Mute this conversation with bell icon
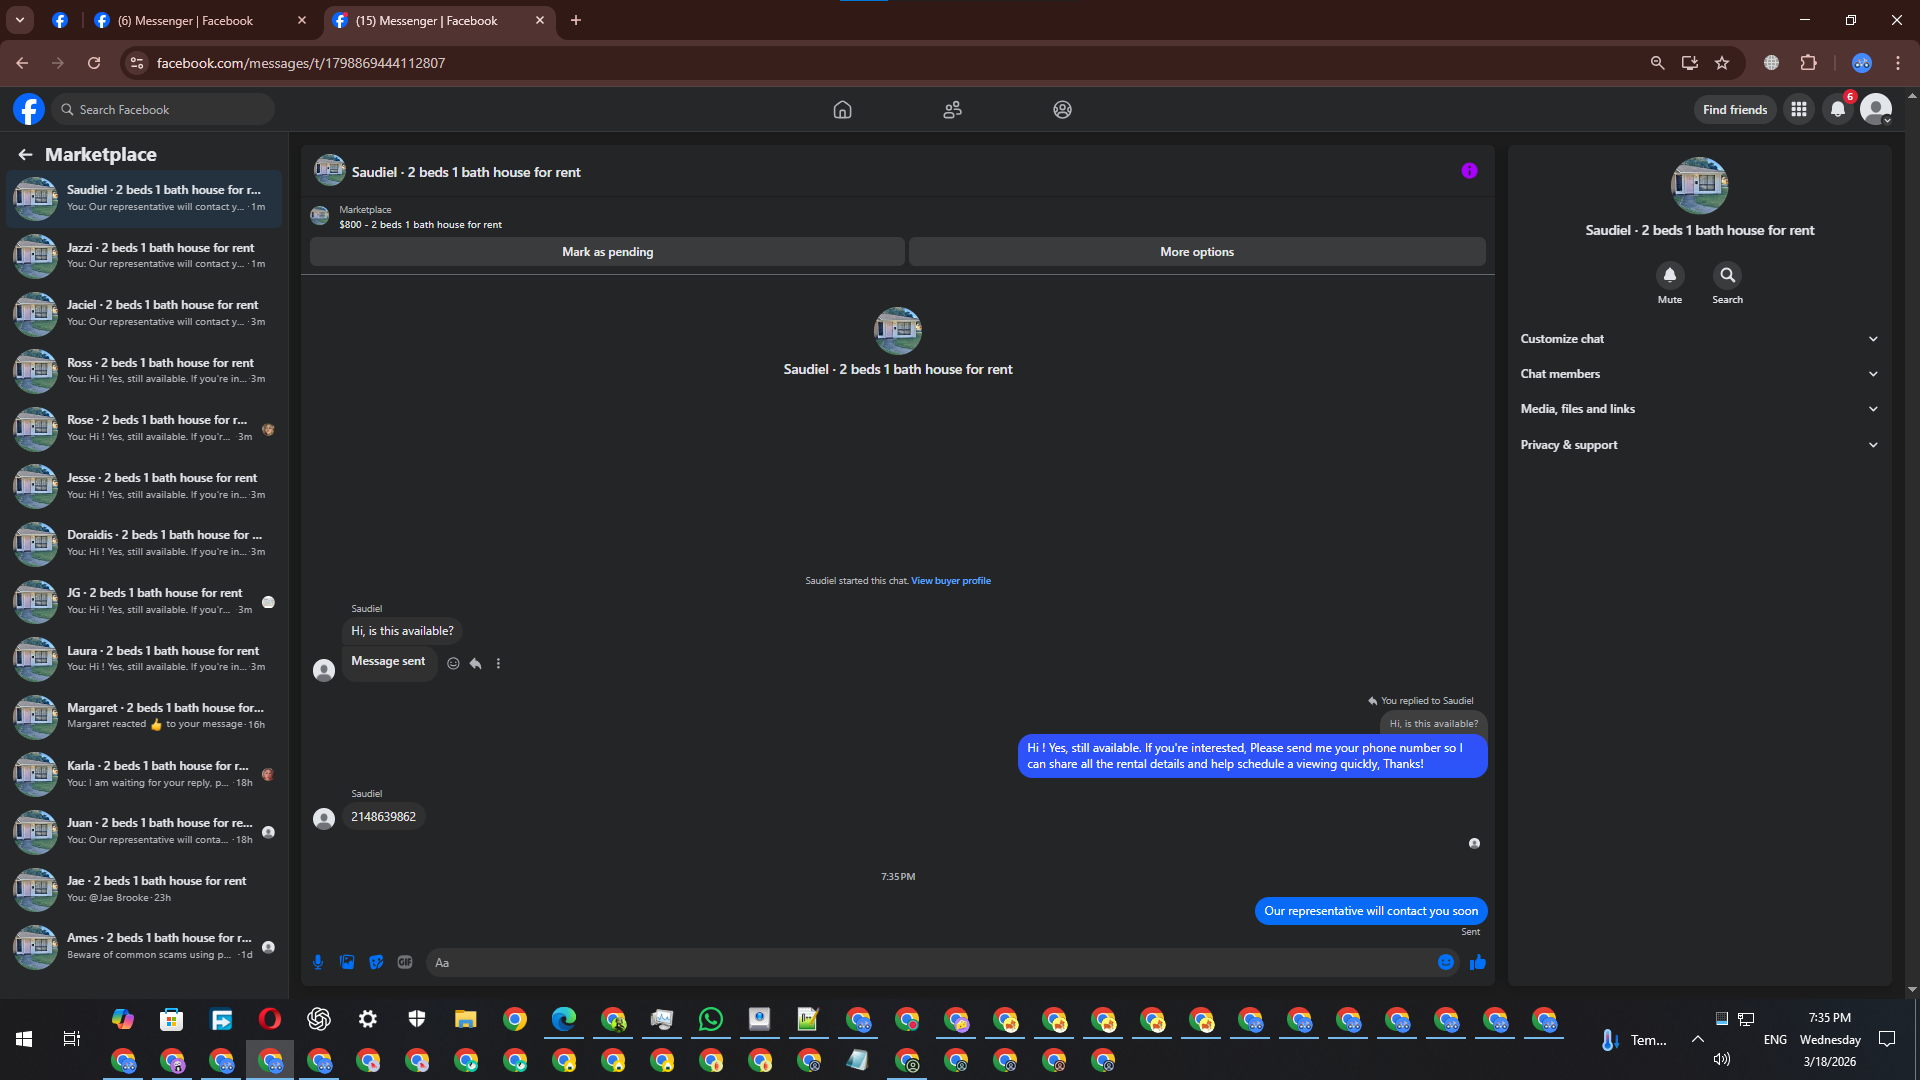The image size is (1920, 1080). pyautogui.click(x=1670, y=275)
